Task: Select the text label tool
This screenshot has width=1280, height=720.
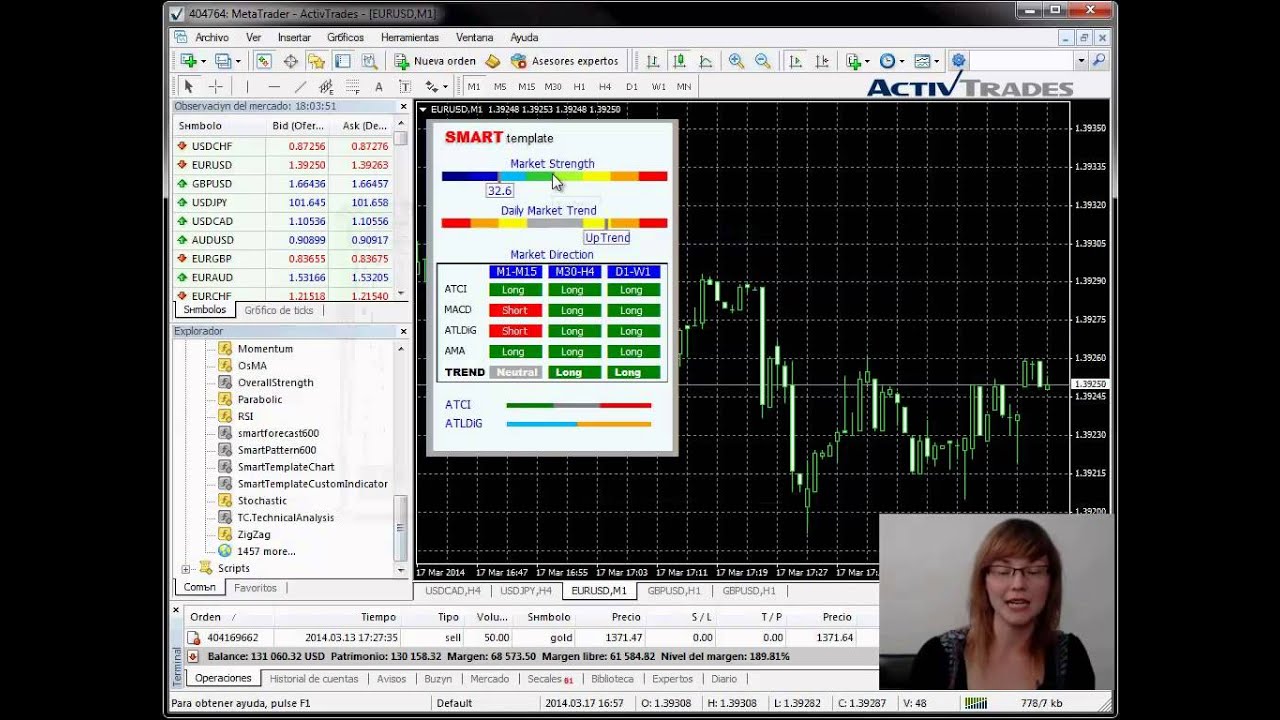Action: click(405, 87)
